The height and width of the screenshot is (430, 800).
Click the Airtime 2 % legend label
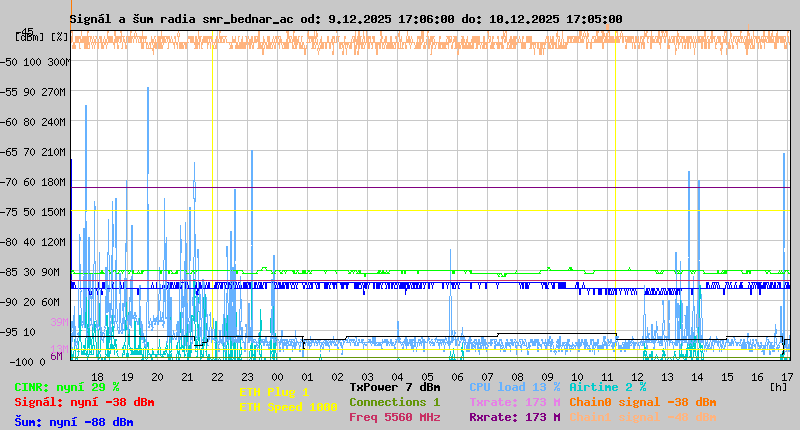pyautogui.click(x=607, y=386)
